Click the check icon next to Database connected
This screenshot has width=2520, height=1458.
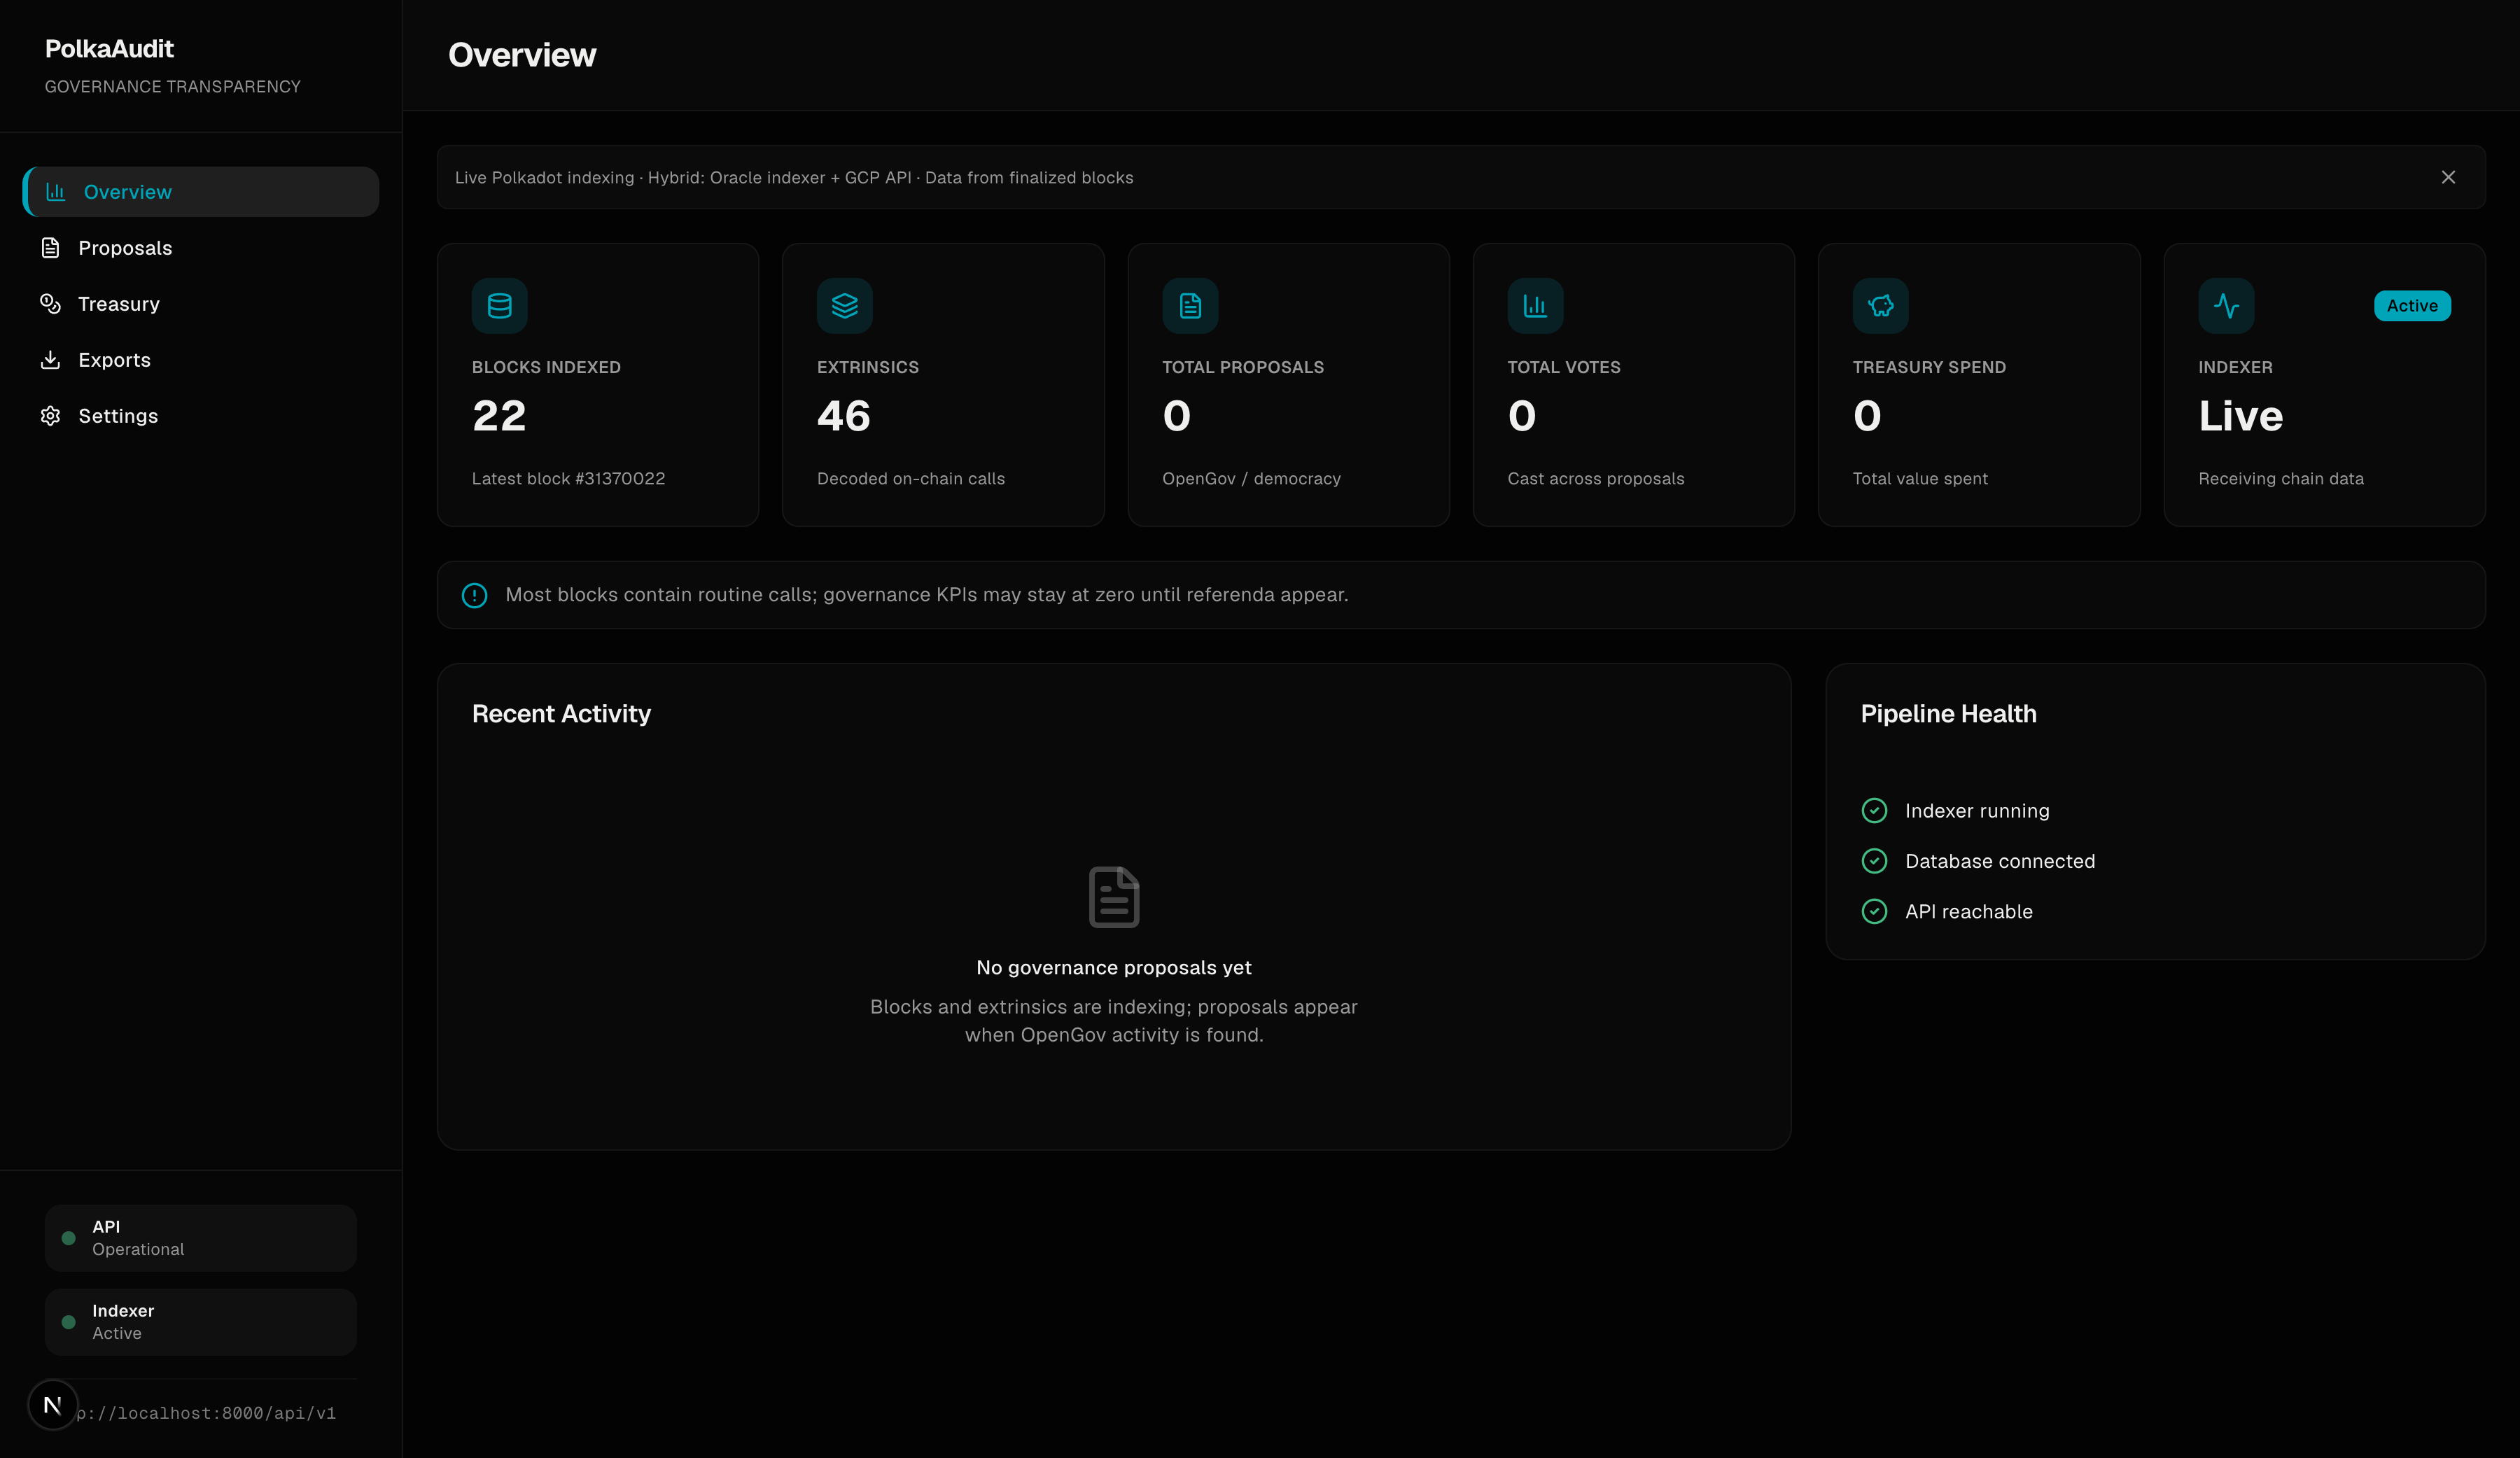pyautogui.click(x=1875, y=861)
